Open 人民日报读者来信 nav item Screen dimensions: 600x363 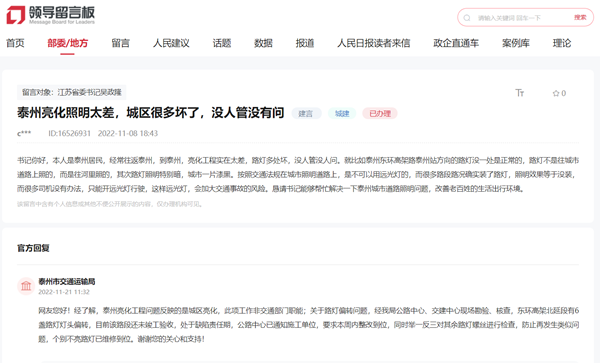point(373,43)
